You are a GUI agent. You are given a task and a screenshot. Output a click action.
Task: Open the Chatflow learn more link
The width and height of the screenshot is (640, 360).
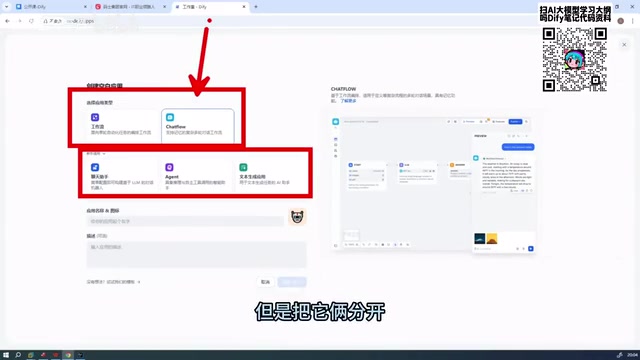(348, 101)
